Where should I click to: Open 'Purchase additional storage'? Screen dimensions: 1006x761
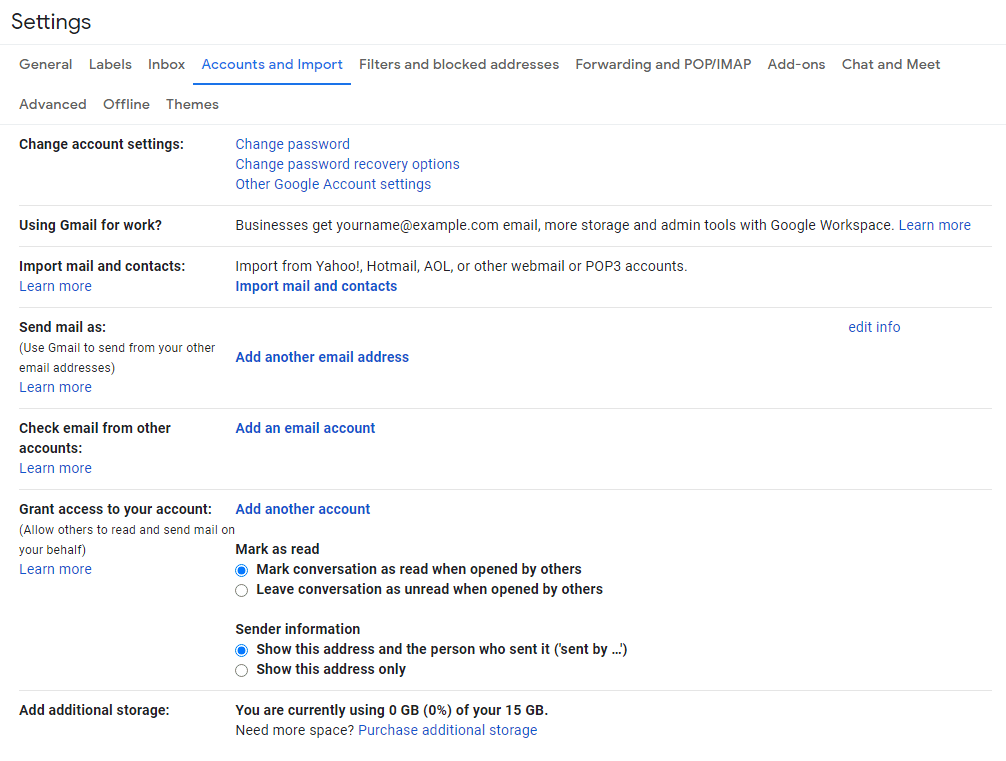pos(447,730)
